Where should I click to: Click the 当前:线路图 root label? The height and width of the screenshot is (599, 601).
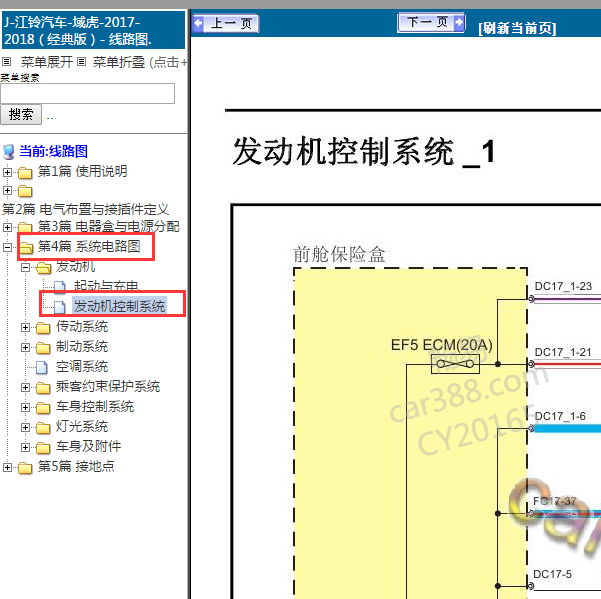click(x=54, y=151)
